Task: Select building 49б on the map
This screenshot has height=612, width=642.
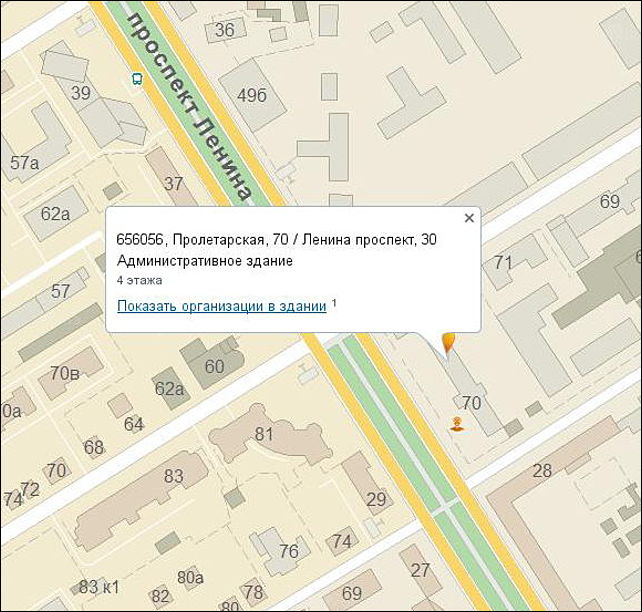Action: [x=251, y=95]
